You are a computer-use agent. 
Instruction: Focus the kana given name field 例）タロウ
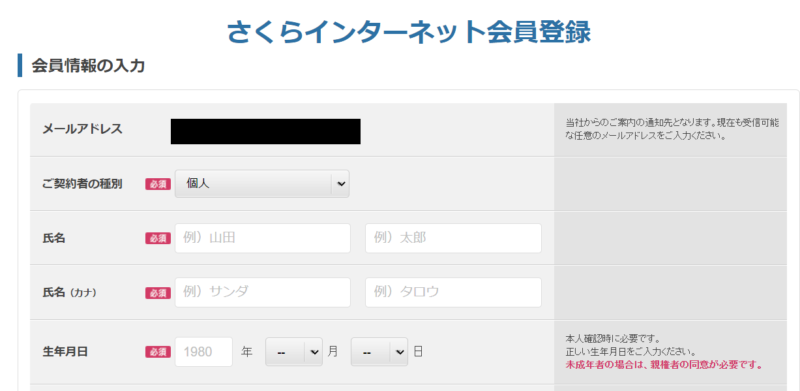453,292
